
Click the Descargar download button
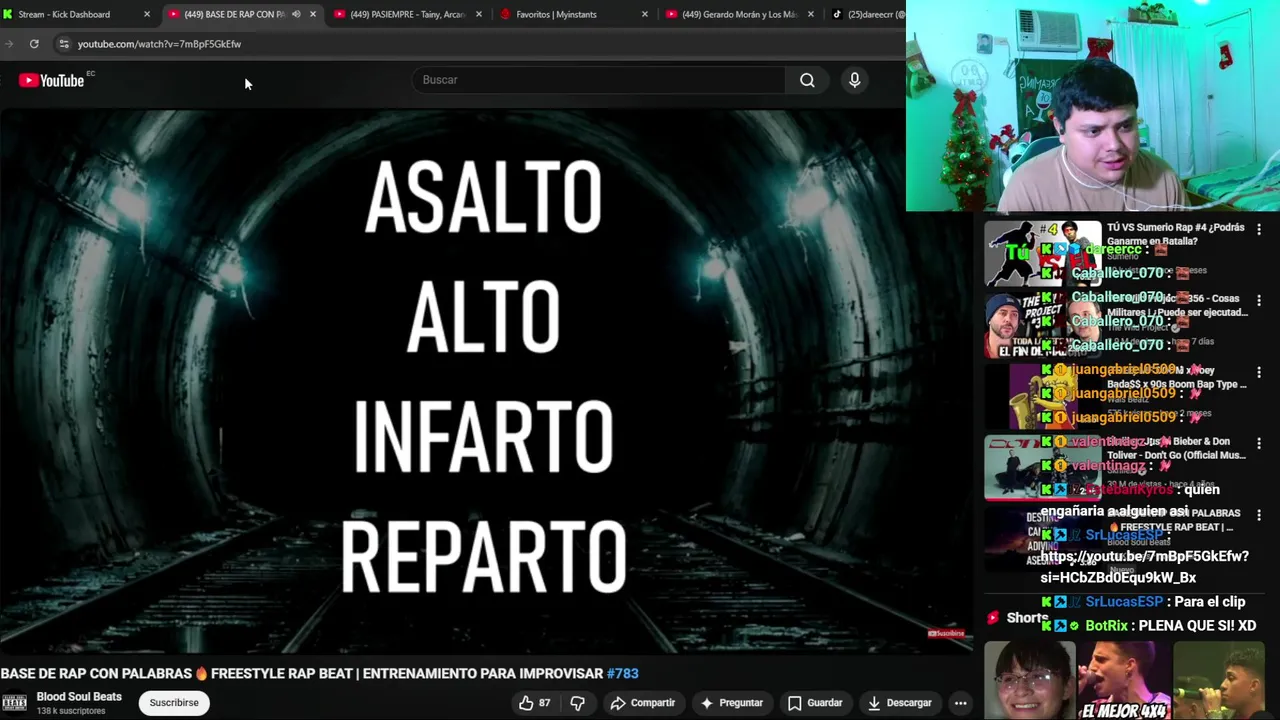point(900,703)
